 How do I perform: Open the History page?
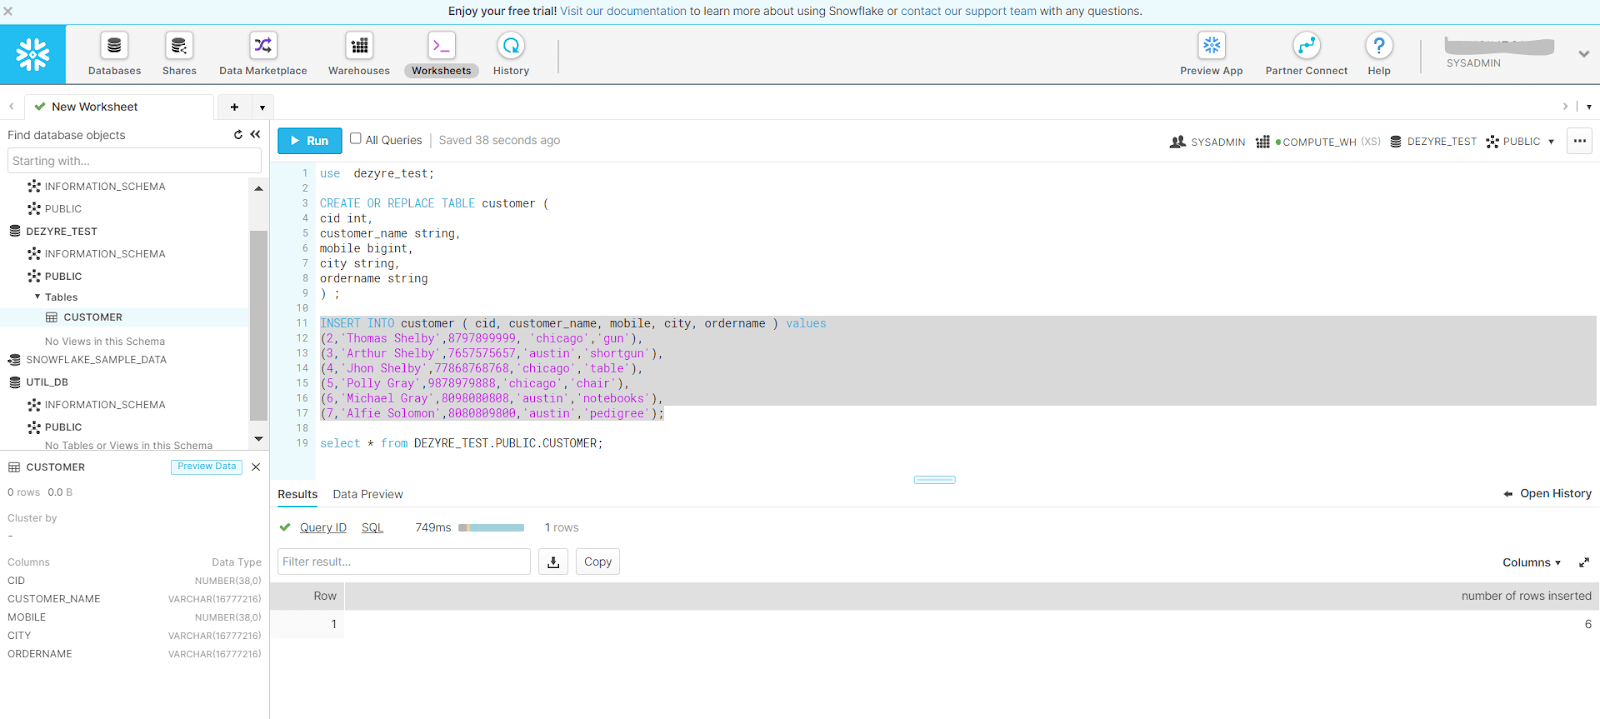click(511, 54)
